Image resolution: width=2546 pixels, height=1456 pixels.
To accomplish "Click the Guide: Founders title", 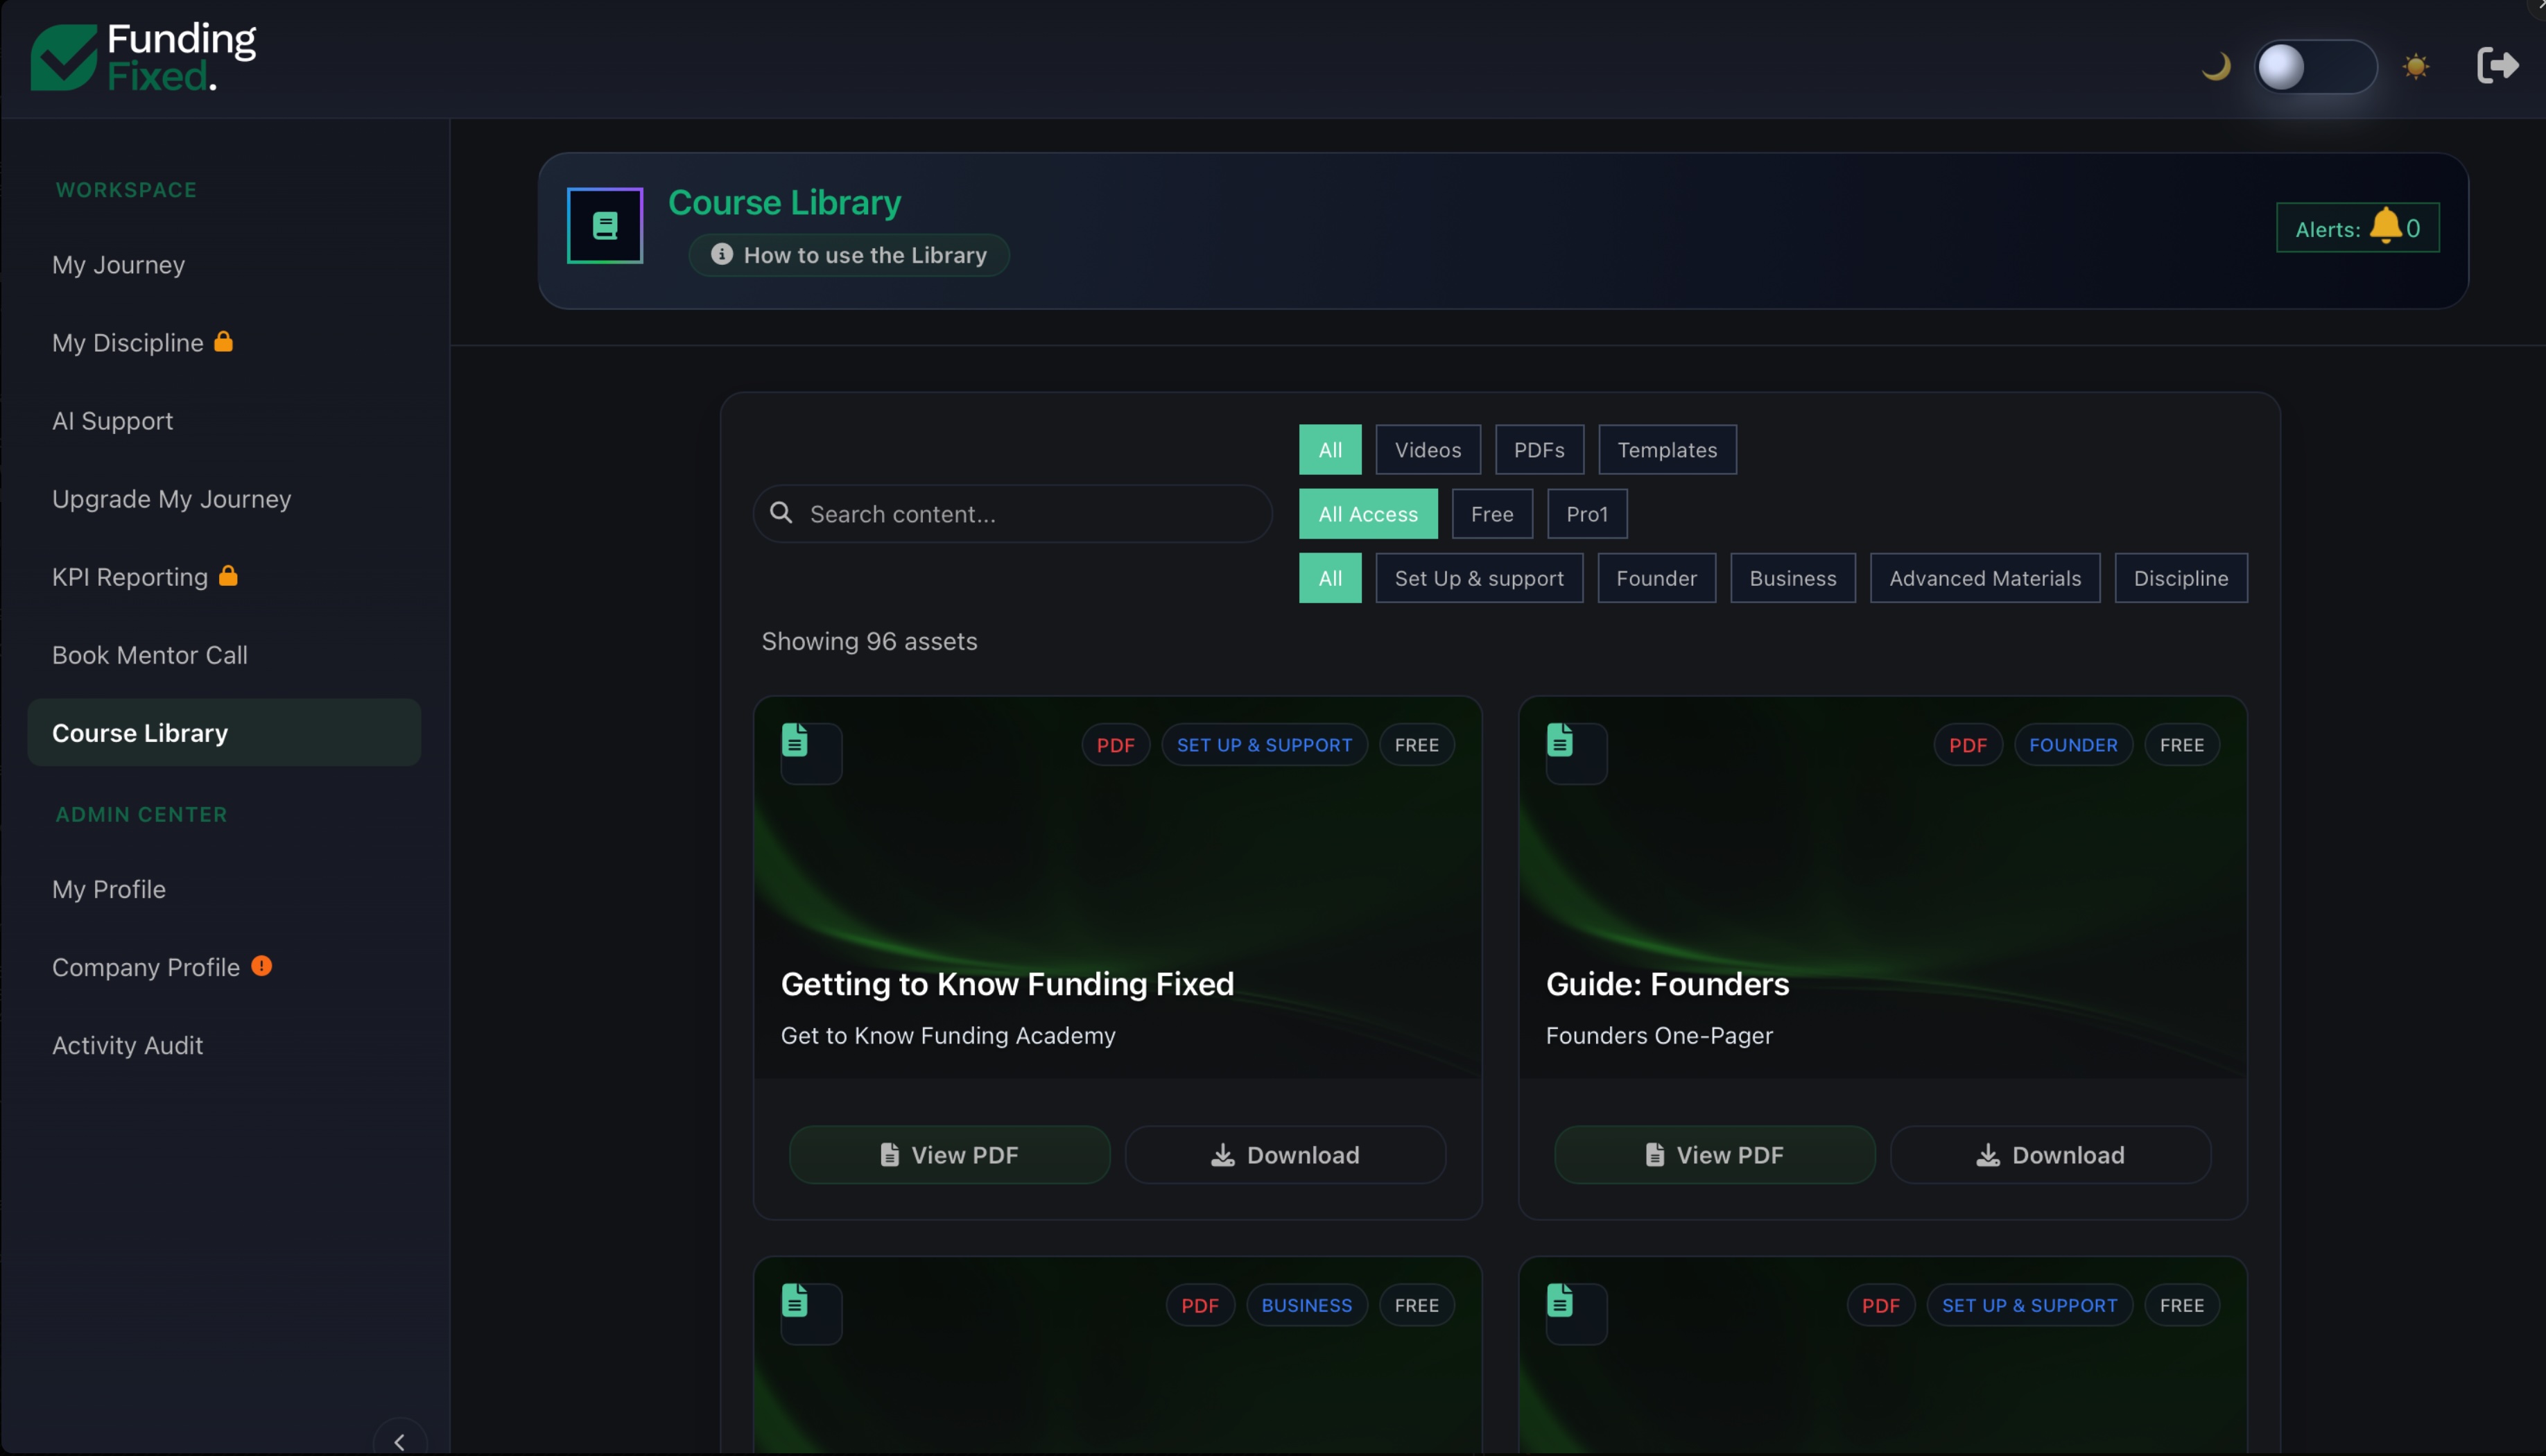I will pyautogui.click(x=1667, y=984).
